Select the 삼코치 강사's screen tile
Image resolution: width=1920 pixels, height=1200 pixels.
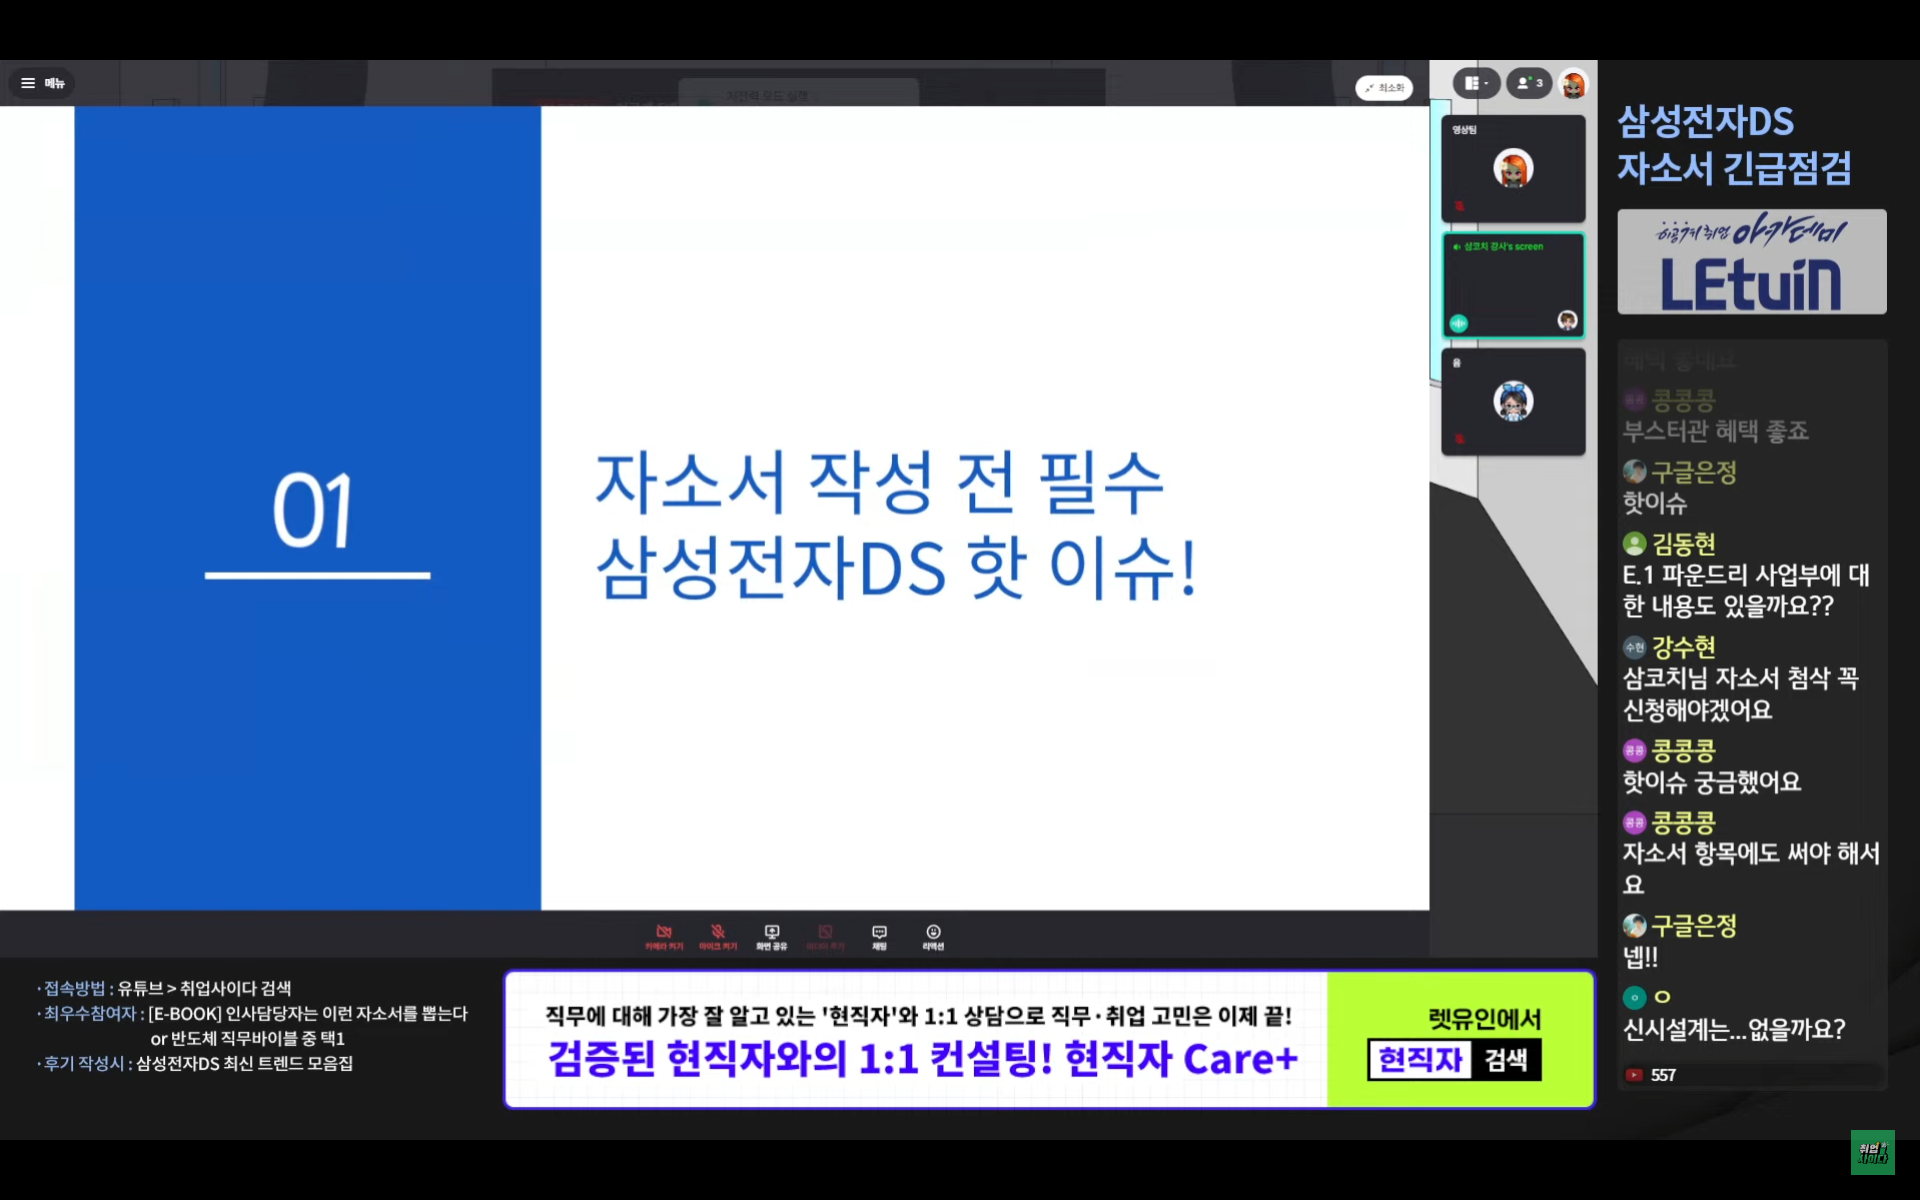pyautogui.click(x=1513, y=285)
